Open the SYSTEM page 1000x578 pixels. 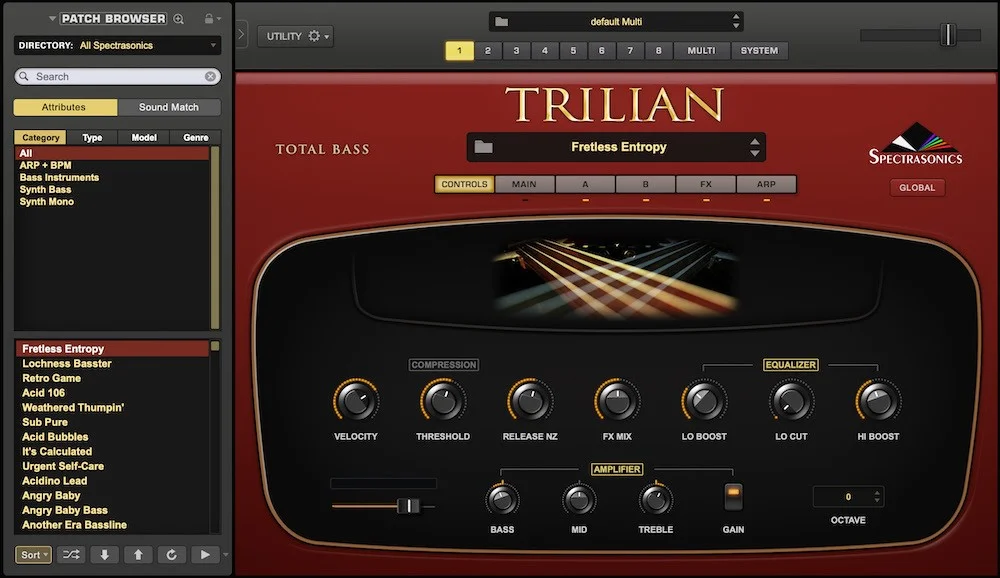coord(759,50)
